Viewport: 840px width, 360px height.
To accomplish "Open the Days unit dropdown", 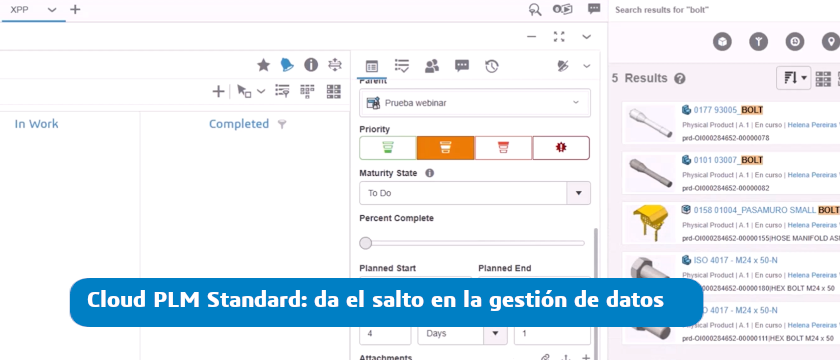I will coord(462,333).
